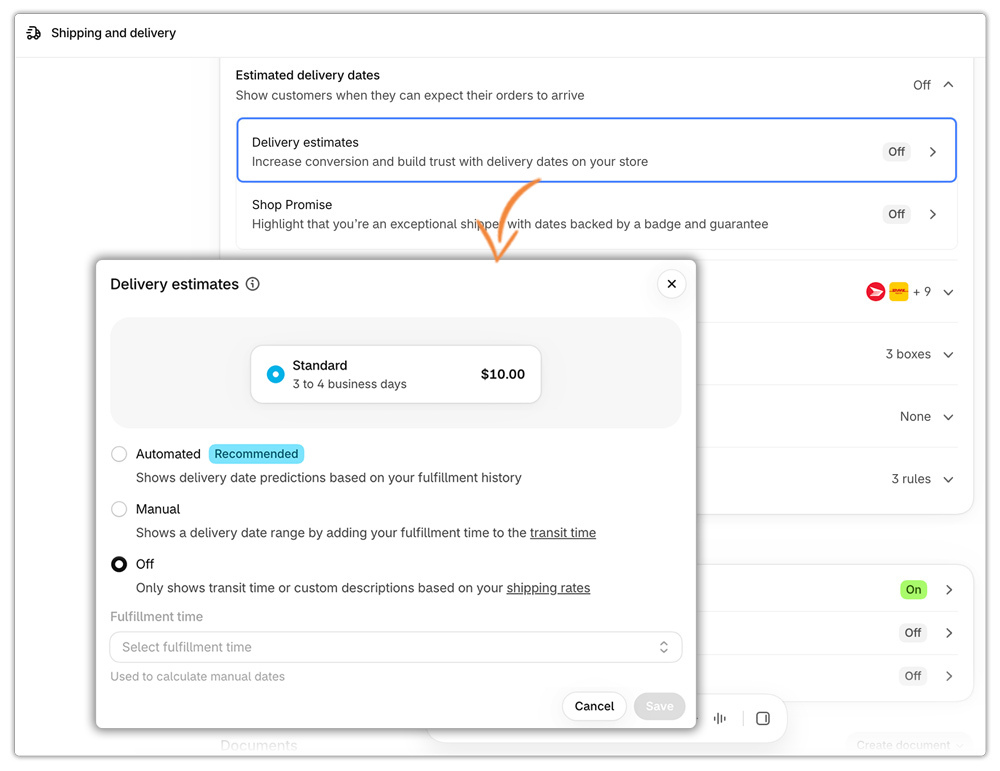Click the '3 to 4 business days' text
1000x771 pixels.
349,385
